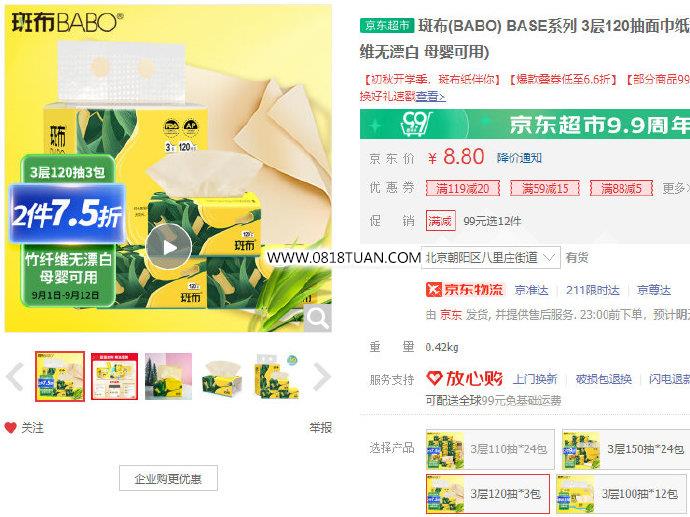The height and width of the screenshot is (517, 690).
Task: Click the red heart 关注 icon
Action: tap(11, 427)
